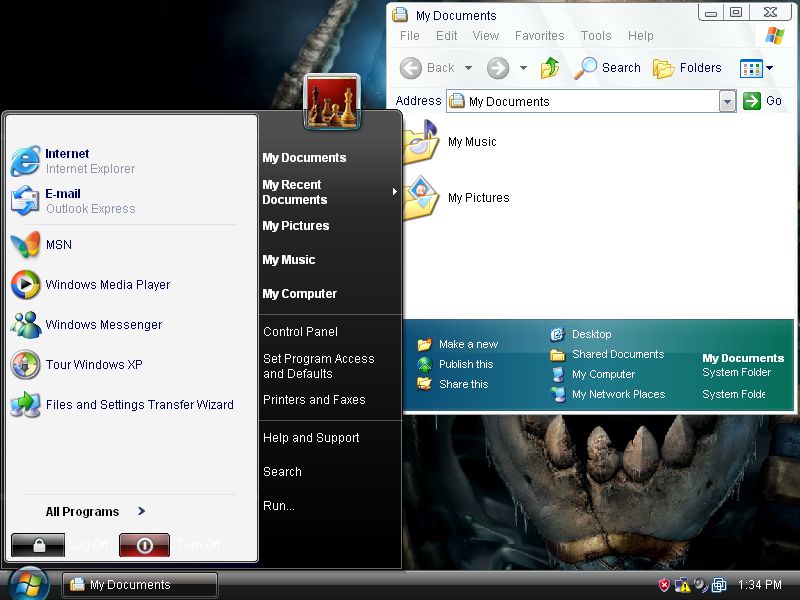This screenshot has height=600, width=800.
Task: Open My Computer link in task pane
Action: pyautogui.click(x=593, y=374)
